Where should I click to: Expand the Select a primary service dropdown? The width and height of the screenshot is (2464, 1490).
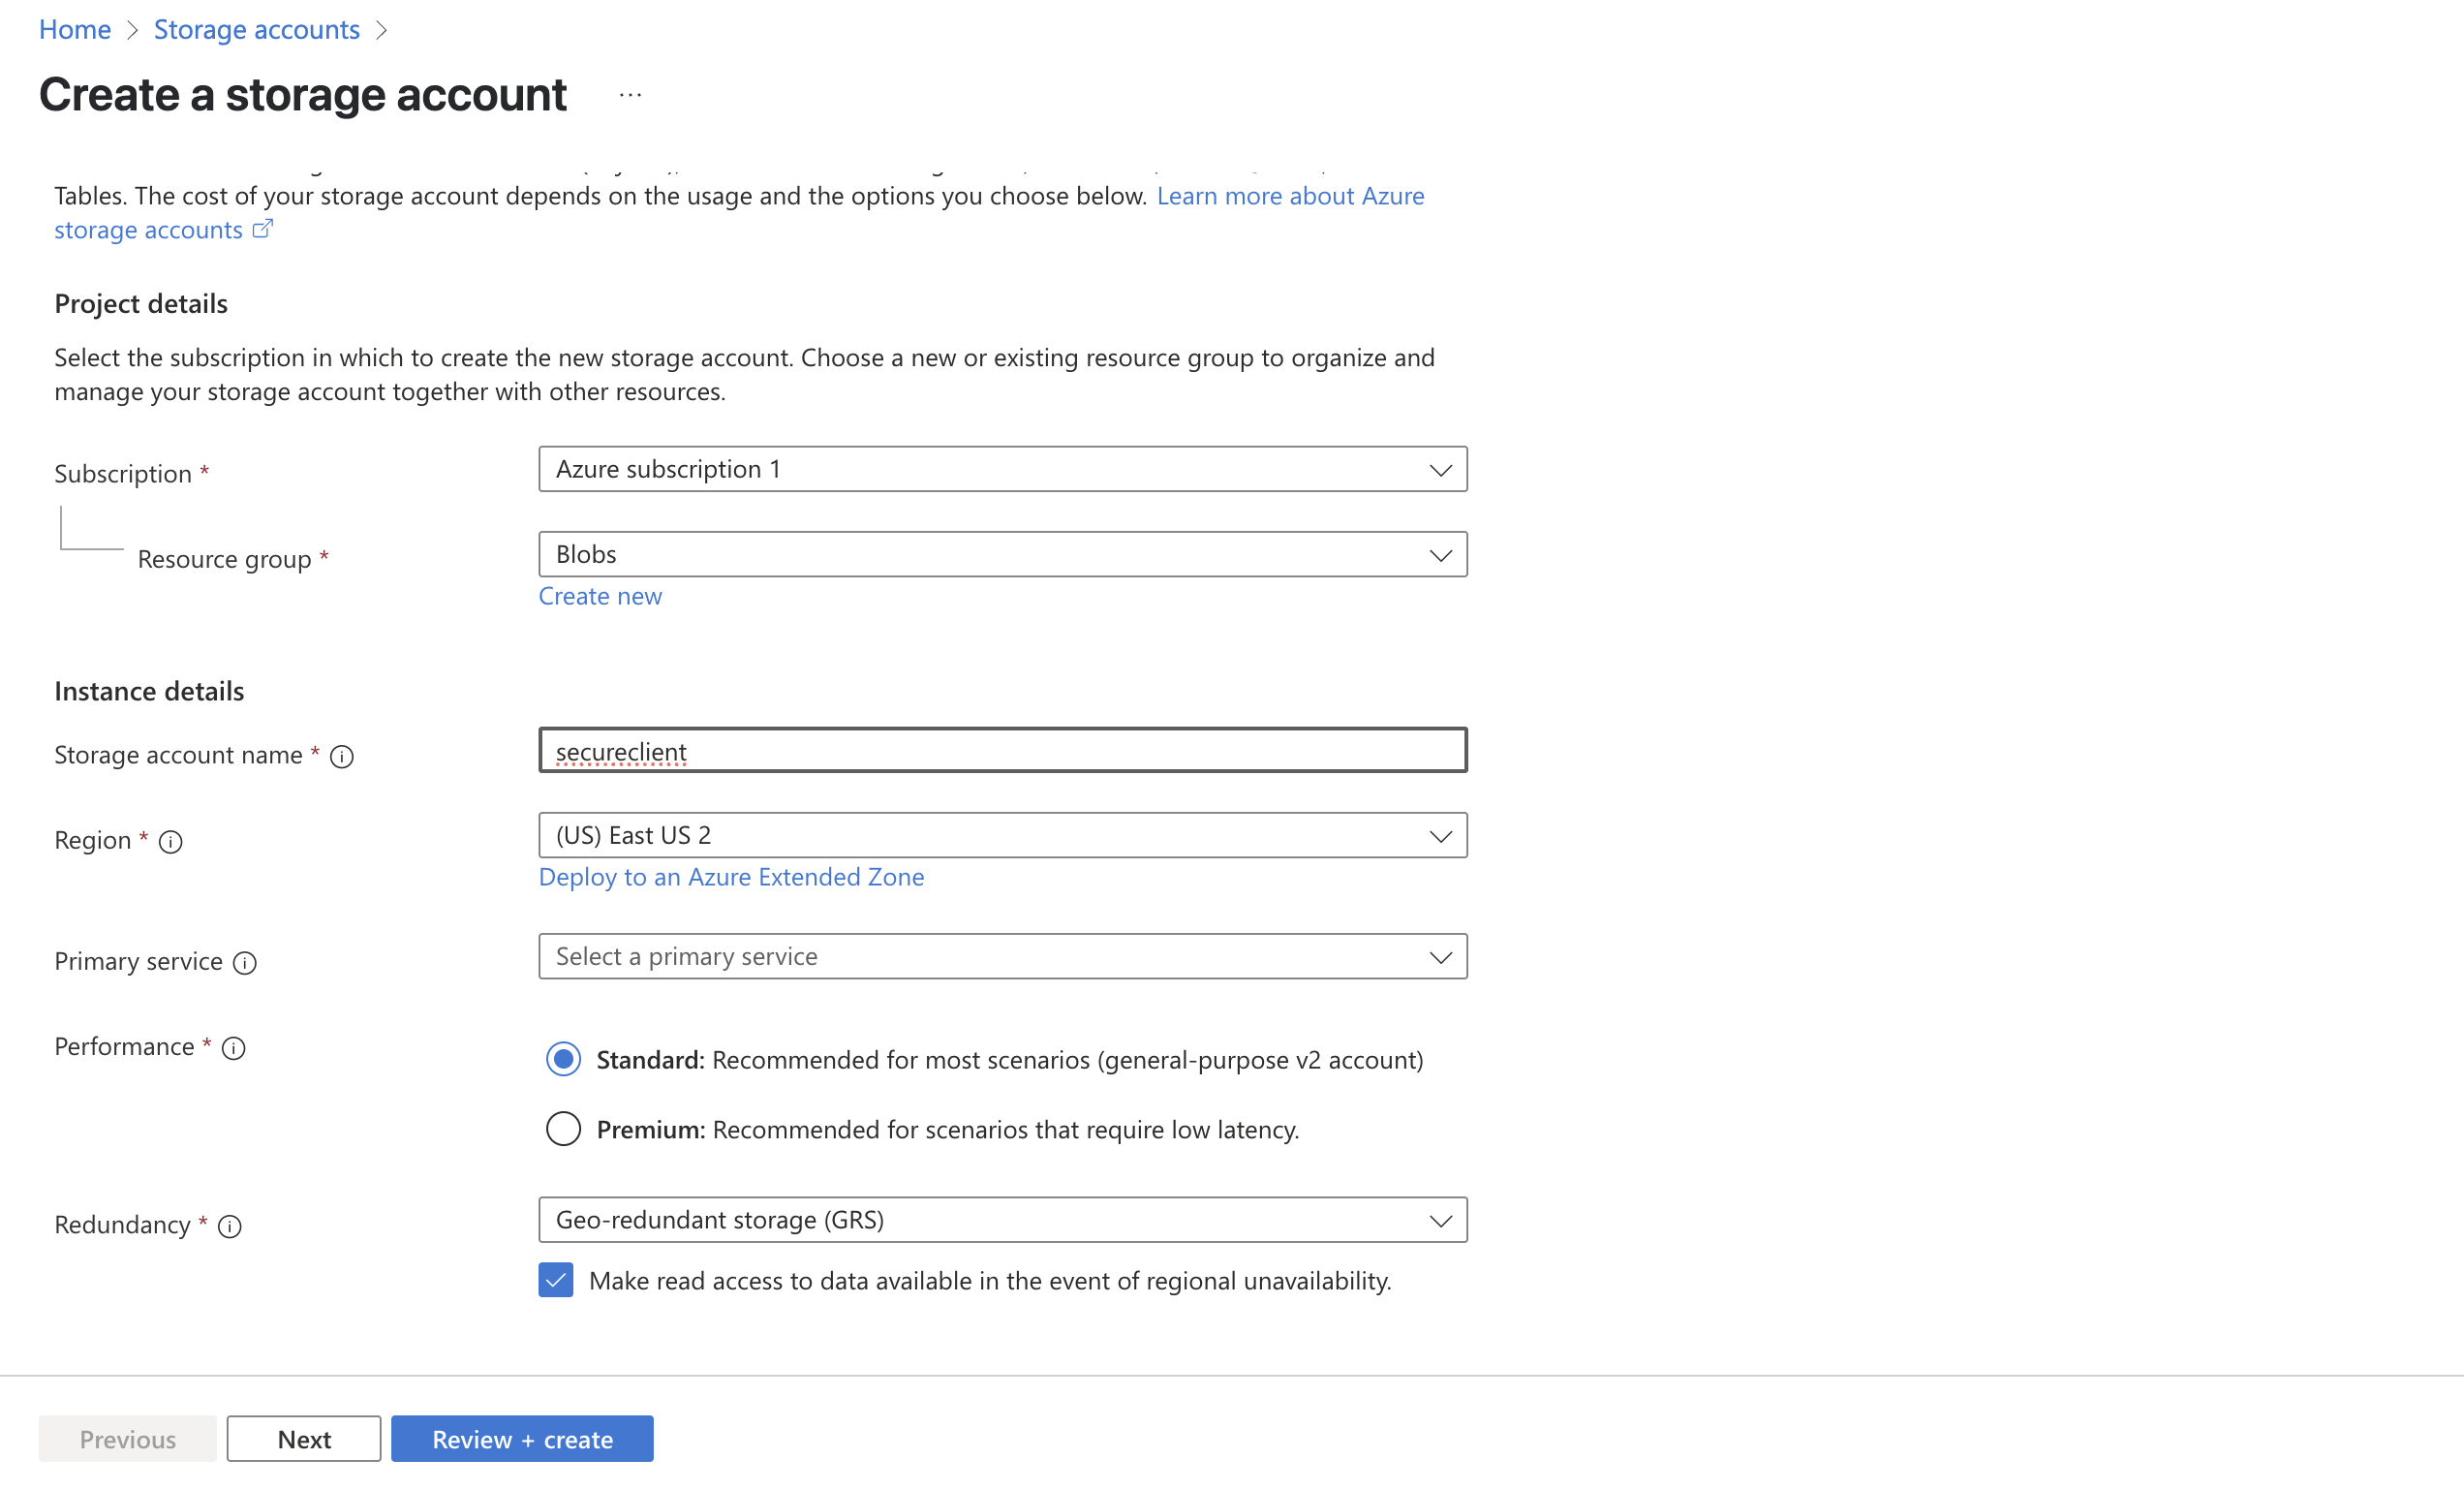pyautogui.click(x=1003, y=956)
